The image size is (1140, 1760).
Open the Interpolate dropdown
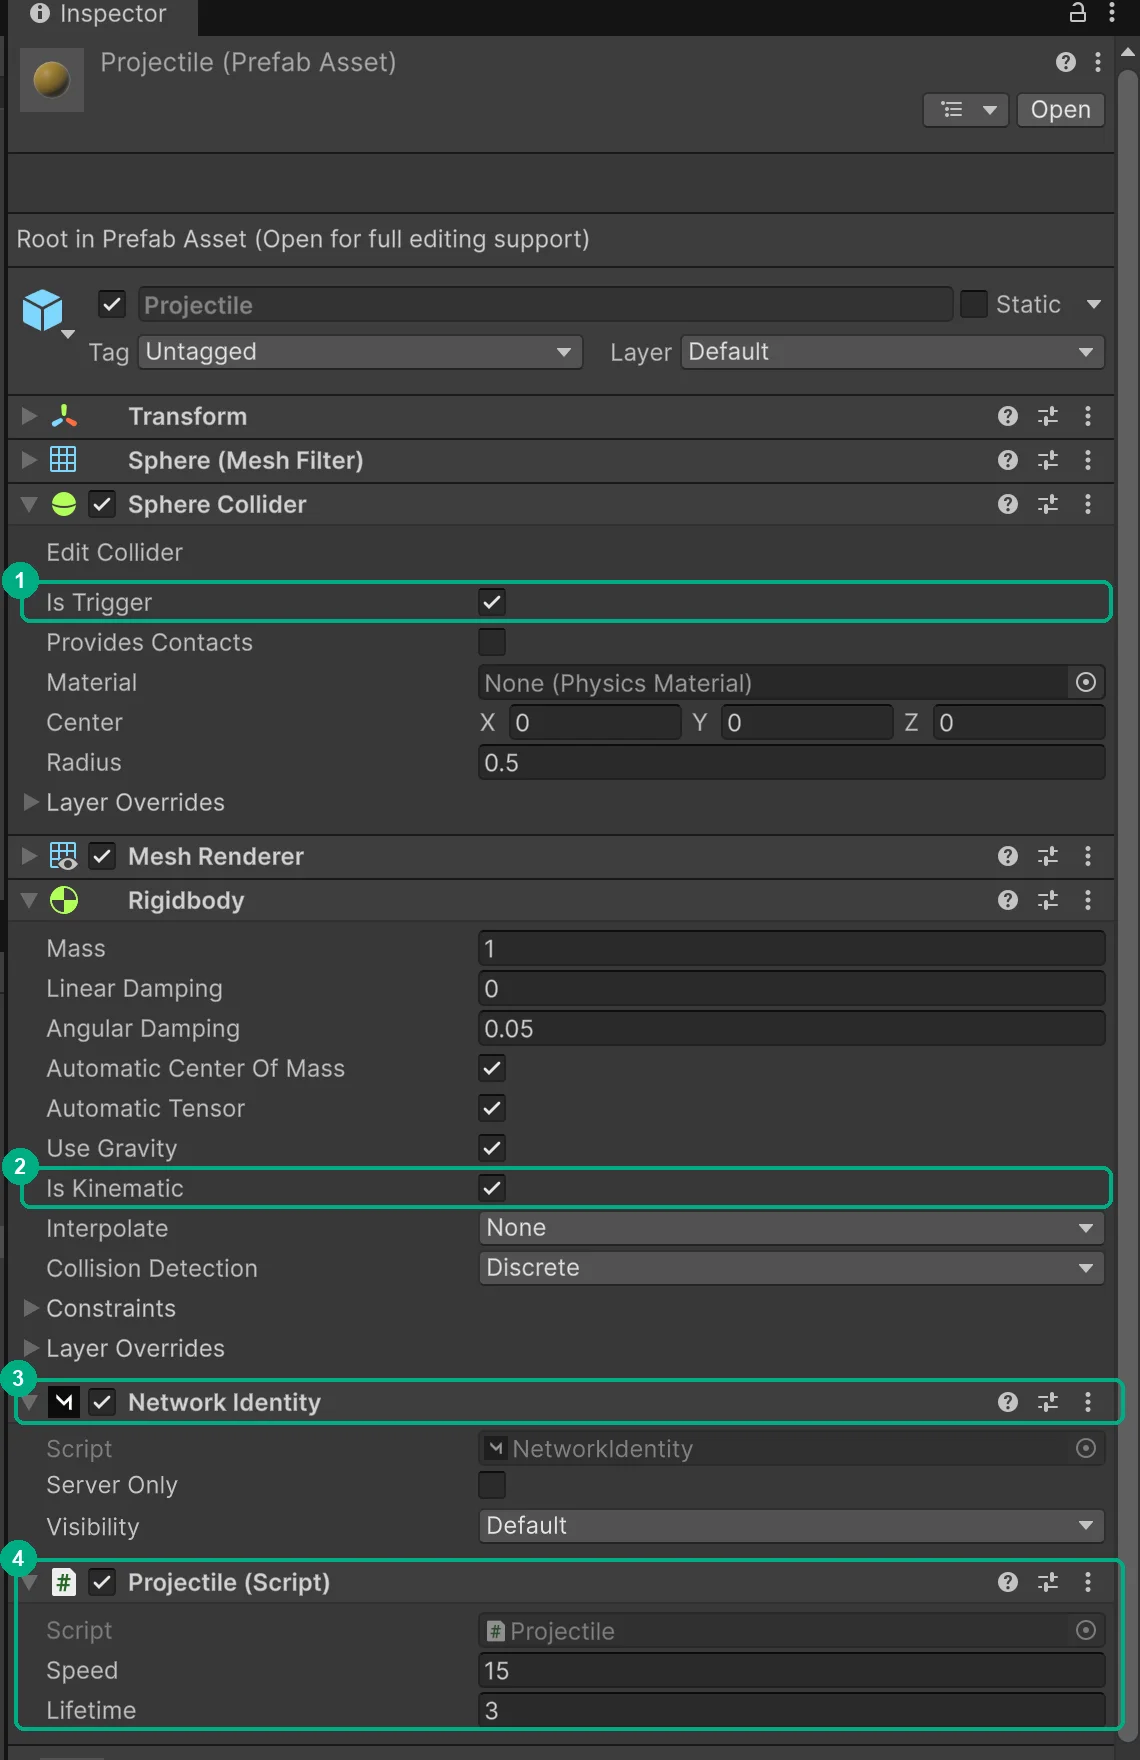pyautogui.click(x=792, y=1228)
